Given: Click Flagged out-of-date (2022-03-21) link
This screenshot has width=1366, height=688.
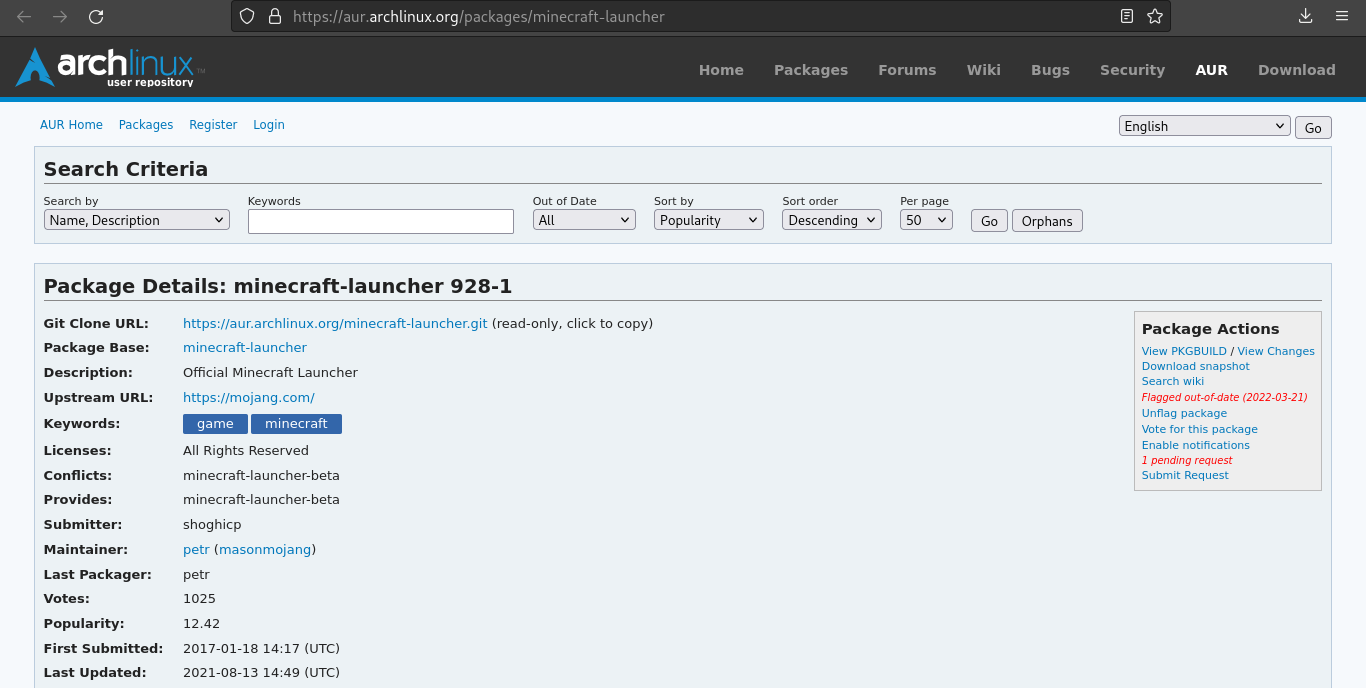Looking at the screenshot, I should pos(1225,397).
